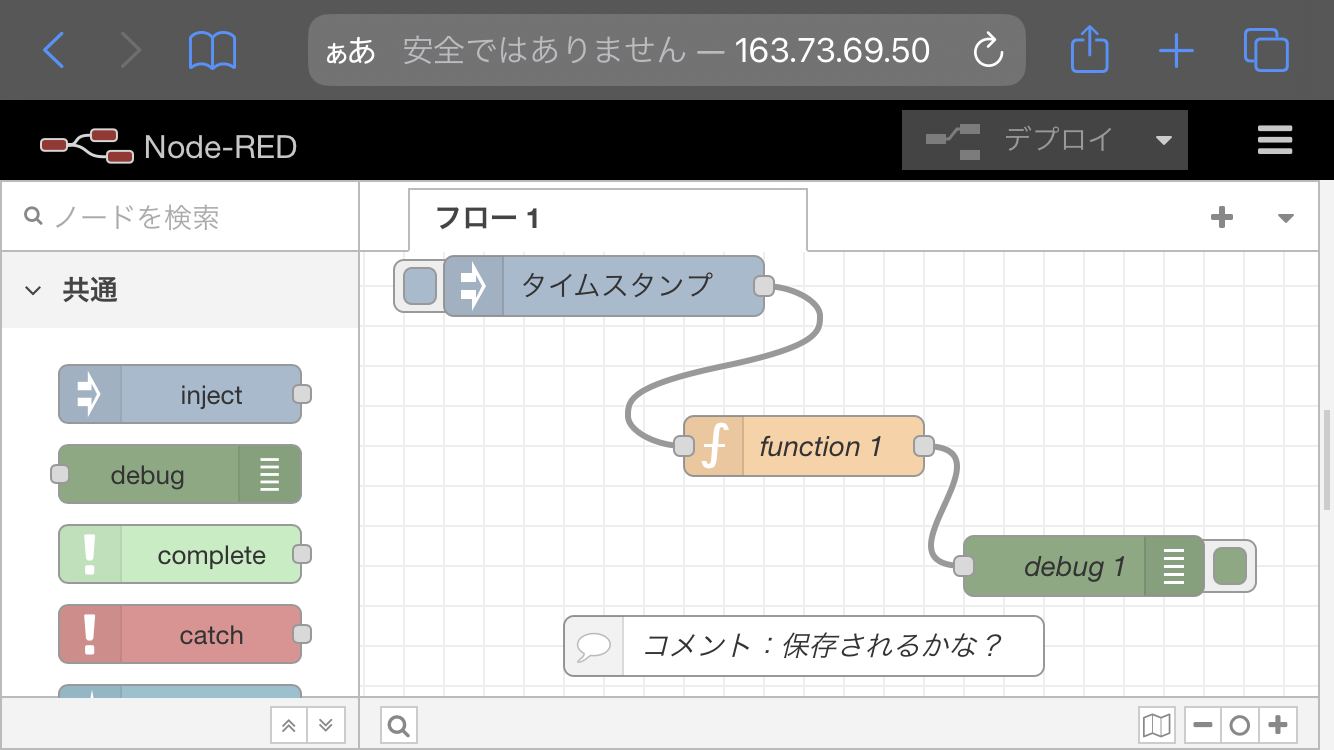
Task: Select the address bar showing 163.73.69.50
Action: click(x=667, y=50)
